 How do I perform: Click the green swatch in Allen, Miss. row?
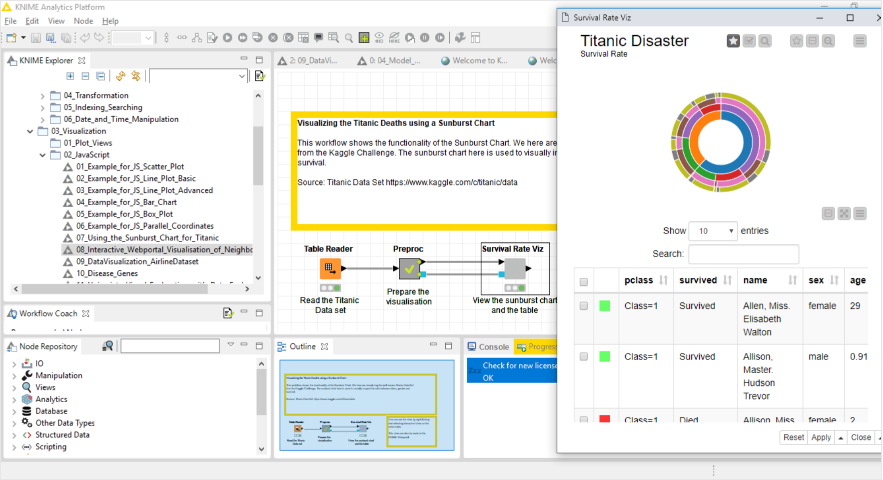point(605,306)
